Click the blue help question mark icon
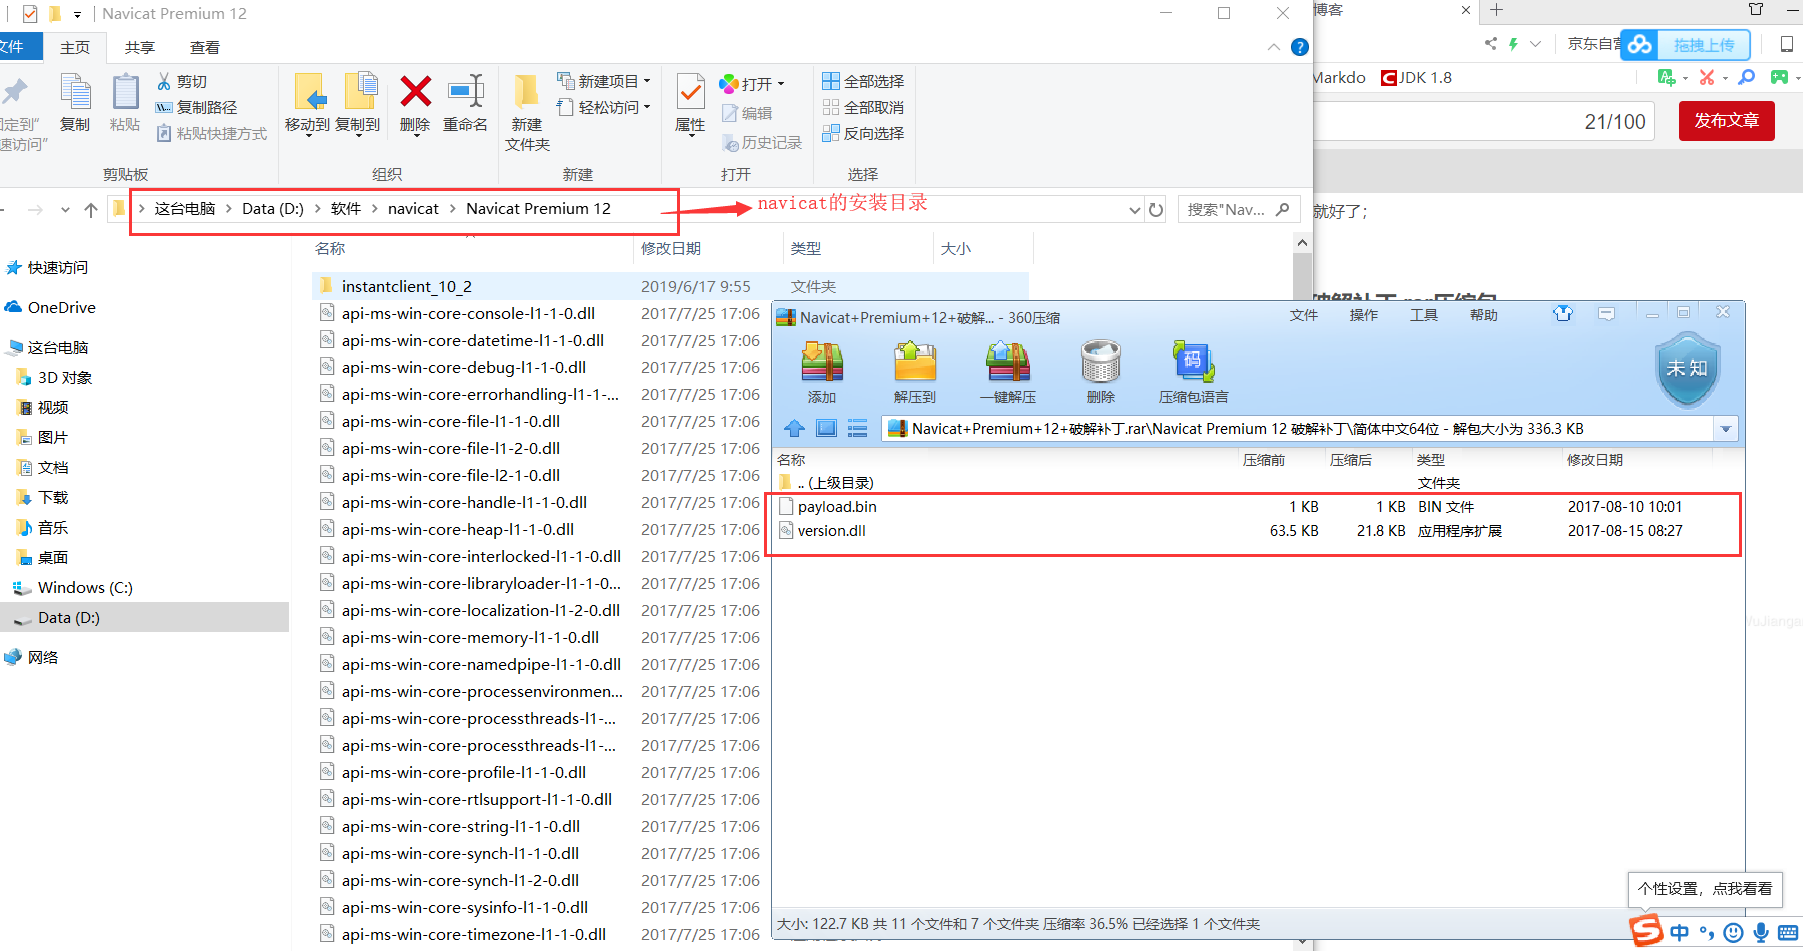 (1299, 47)
